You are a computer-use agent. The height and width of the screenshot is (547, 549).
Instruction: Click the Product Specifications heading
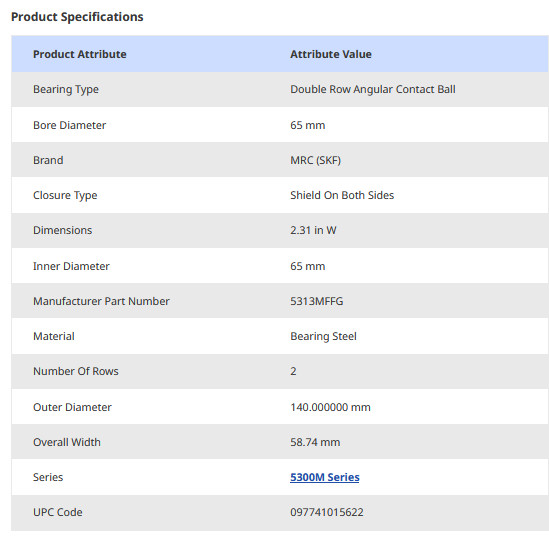tap(77, 17)
